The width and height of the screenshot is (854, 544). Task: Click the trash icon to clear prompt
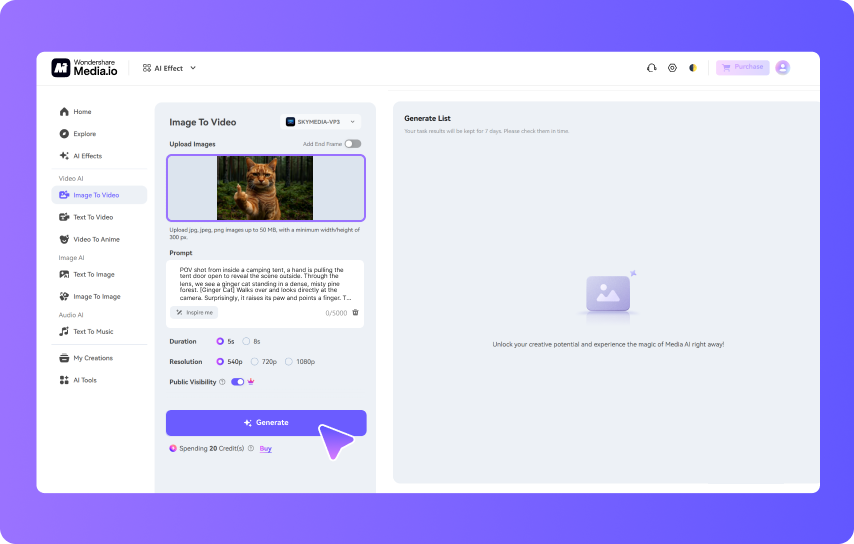pos(356,313)
